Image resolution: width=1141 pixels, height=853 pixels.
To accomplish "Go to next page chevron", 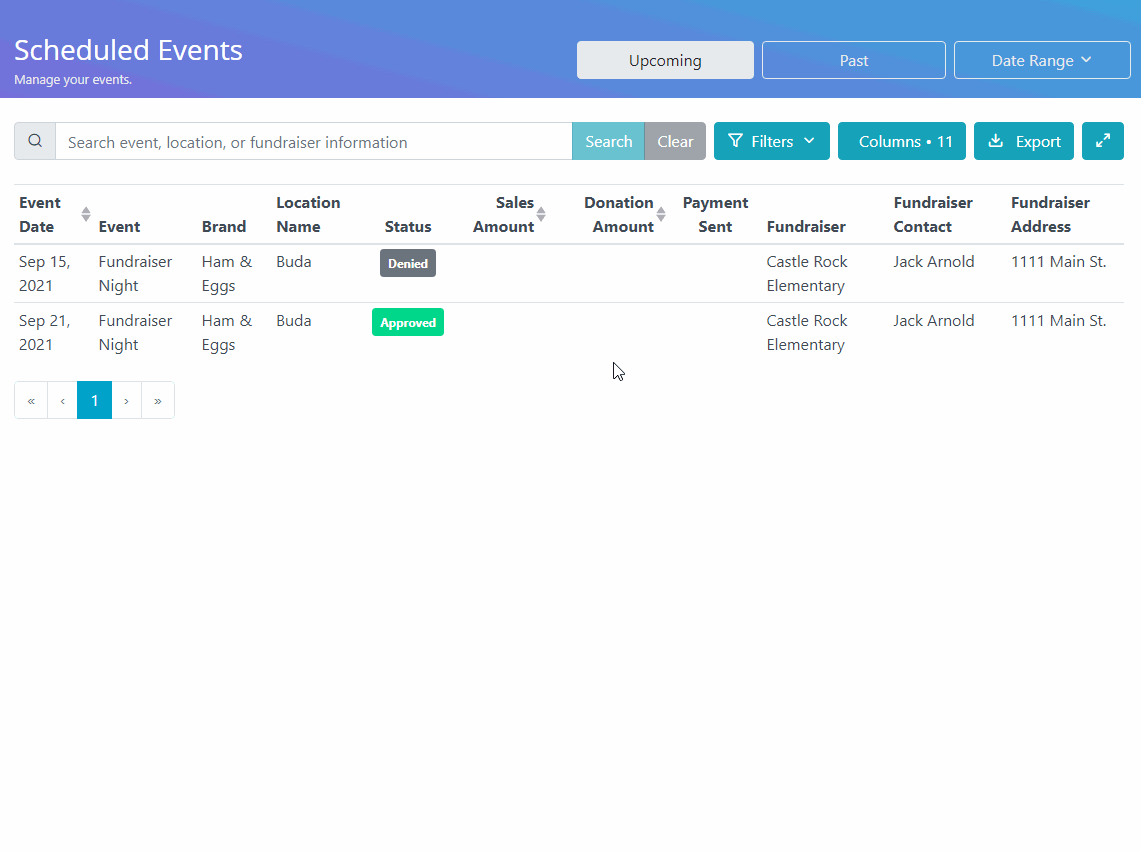I will [x=127, y=400].
